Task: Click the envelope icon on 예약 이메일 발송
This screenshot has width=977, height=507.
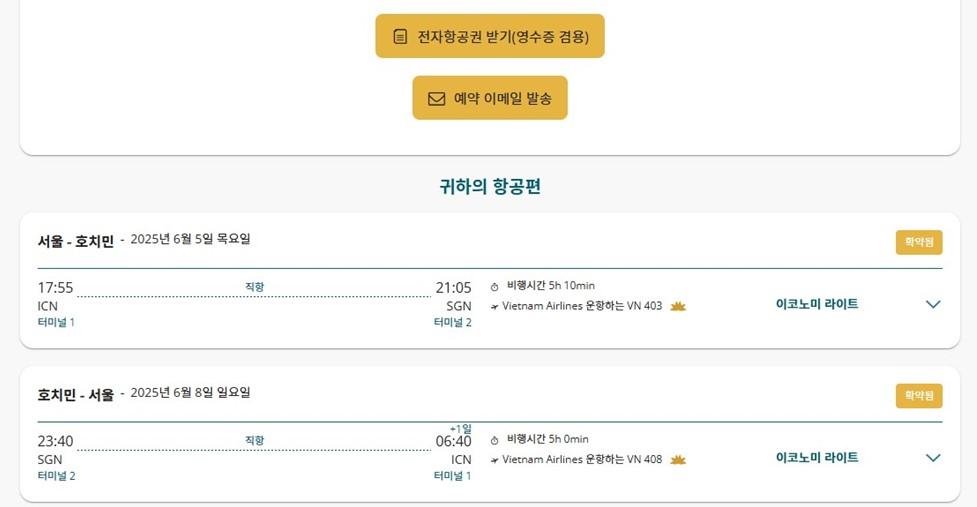Action: [x=436, y=99]
